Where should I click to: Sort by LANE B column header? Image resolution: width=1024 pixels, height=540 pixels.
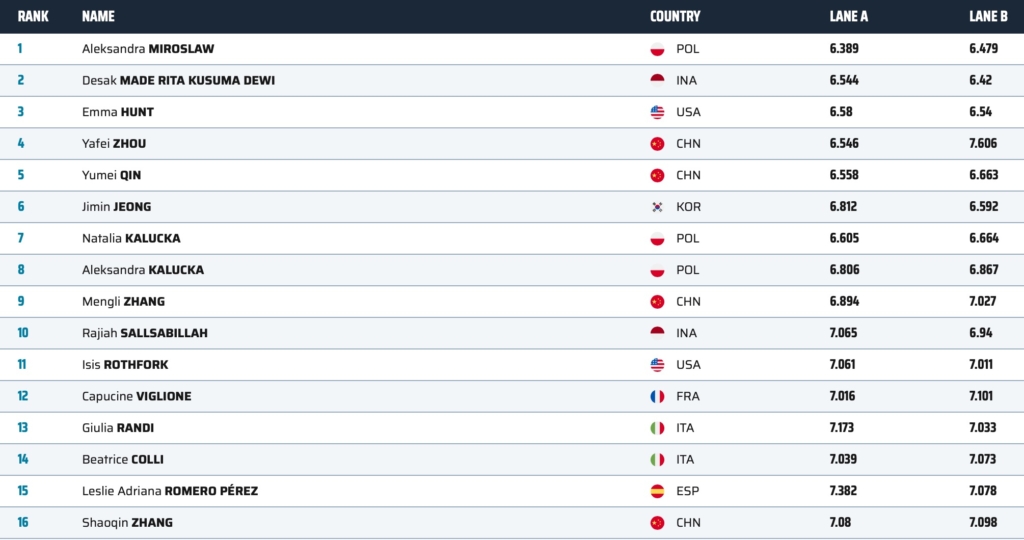[x=988, y=16]
